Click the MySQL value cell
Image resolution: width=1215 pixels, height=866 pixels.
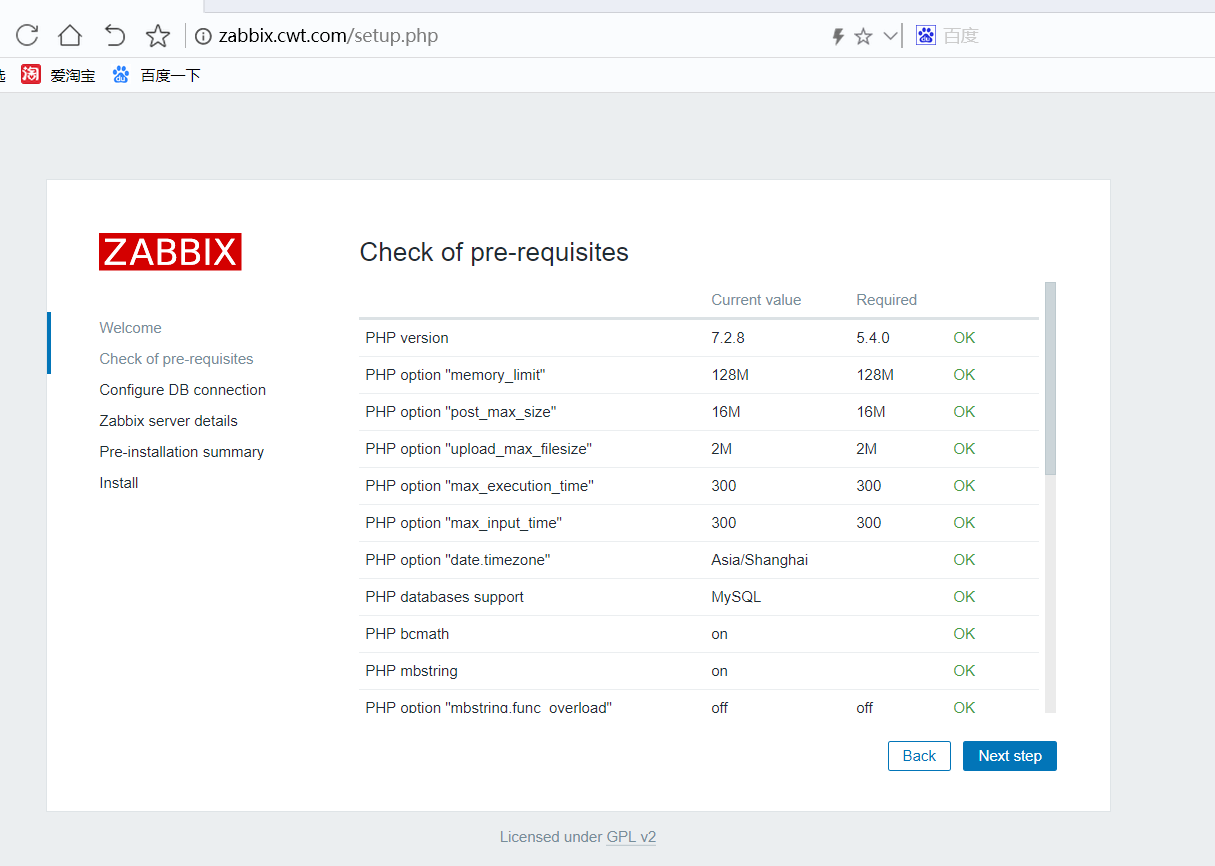point(735,597)
